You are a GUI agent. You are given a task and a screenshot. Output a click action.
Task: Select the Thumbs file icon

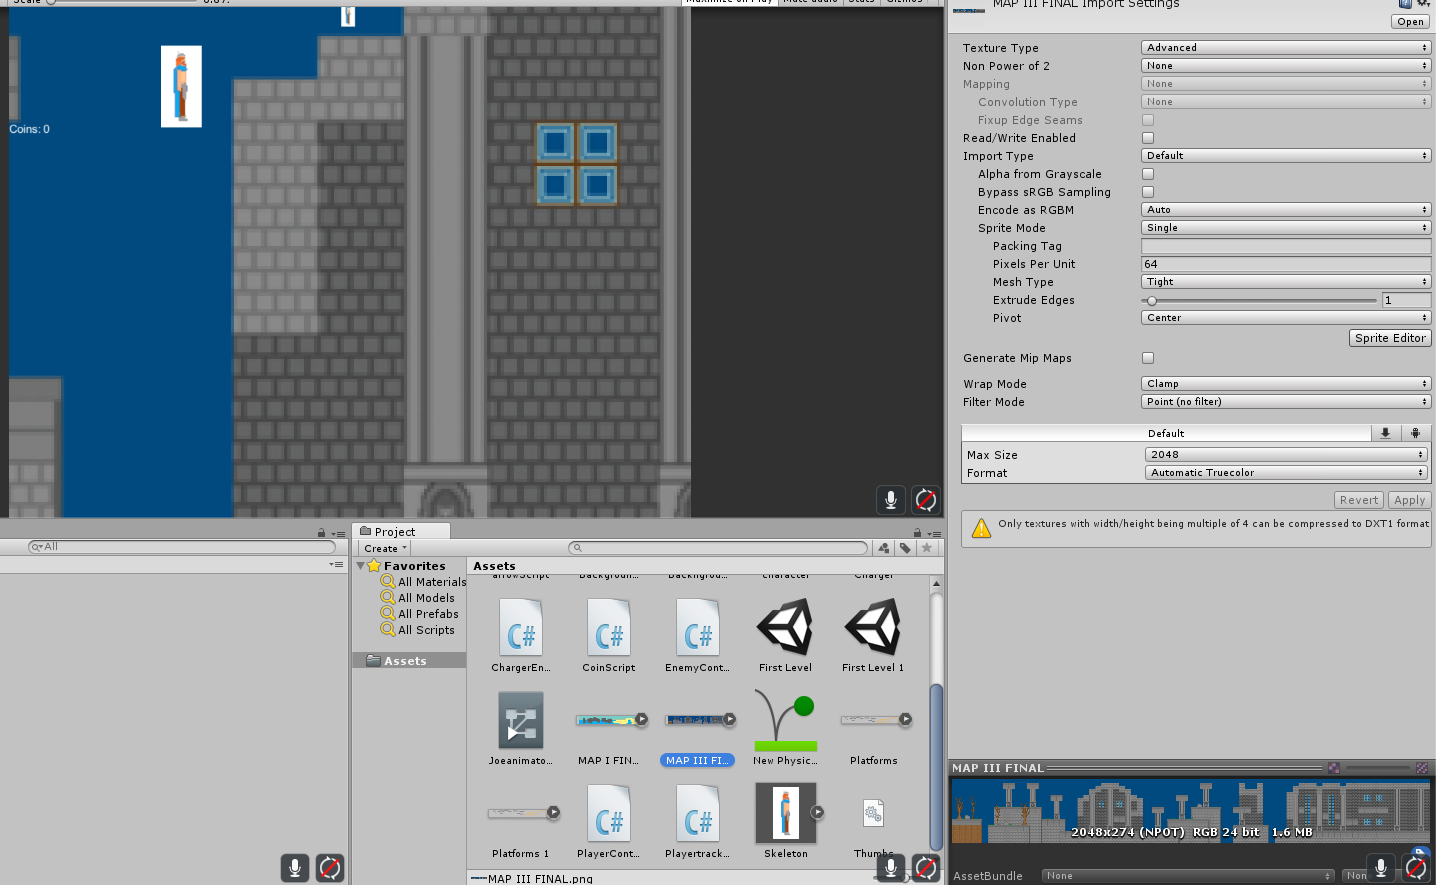[873, 813]
